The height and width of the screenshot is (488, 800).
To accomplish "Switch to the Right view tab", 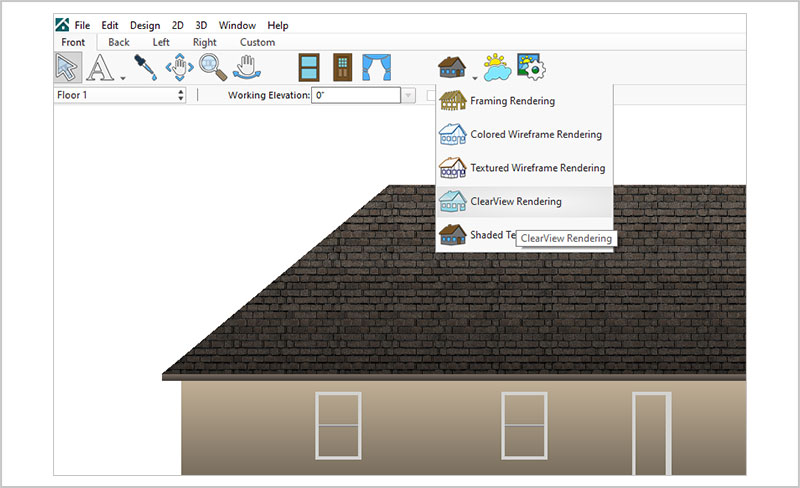I will pos(205,42).
